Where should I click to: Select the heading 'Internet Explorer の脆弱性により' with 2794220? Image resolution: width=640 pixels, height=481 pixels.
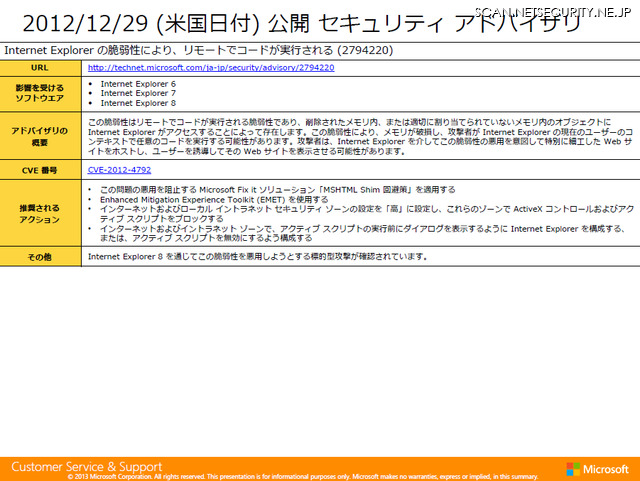[x=199, y=50]
